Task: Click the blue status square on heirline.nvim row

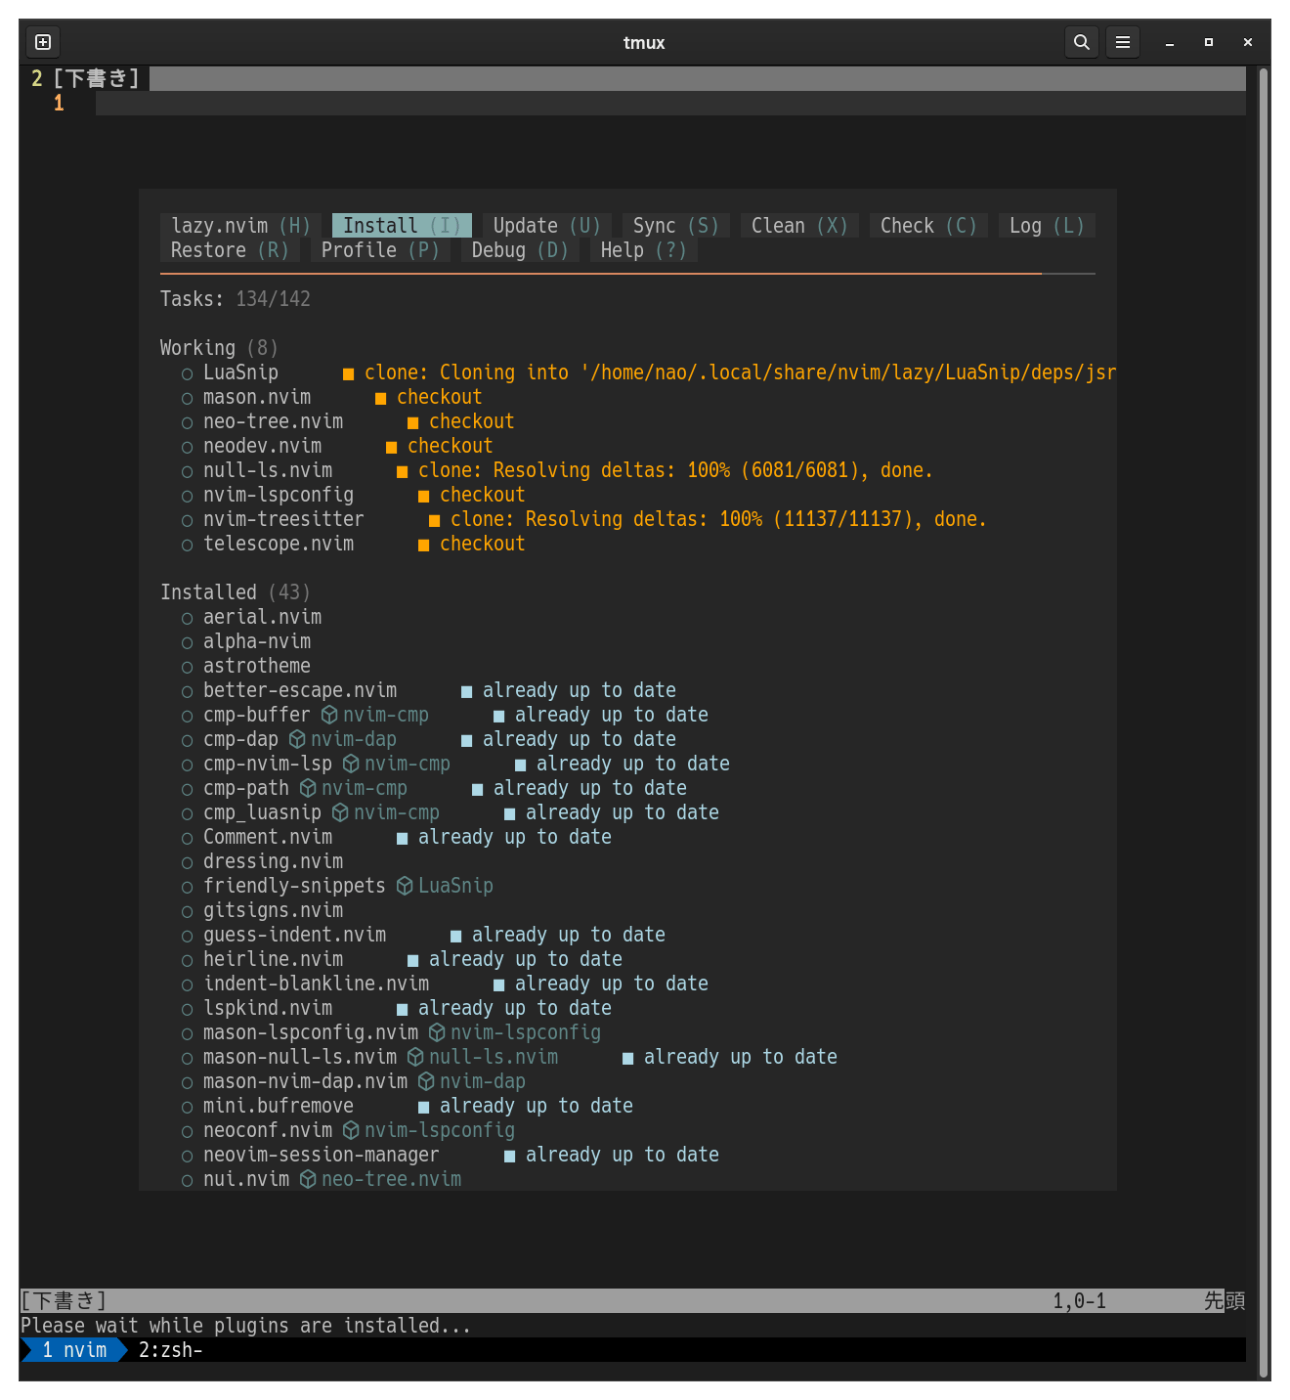Action: tap(413, 960)
